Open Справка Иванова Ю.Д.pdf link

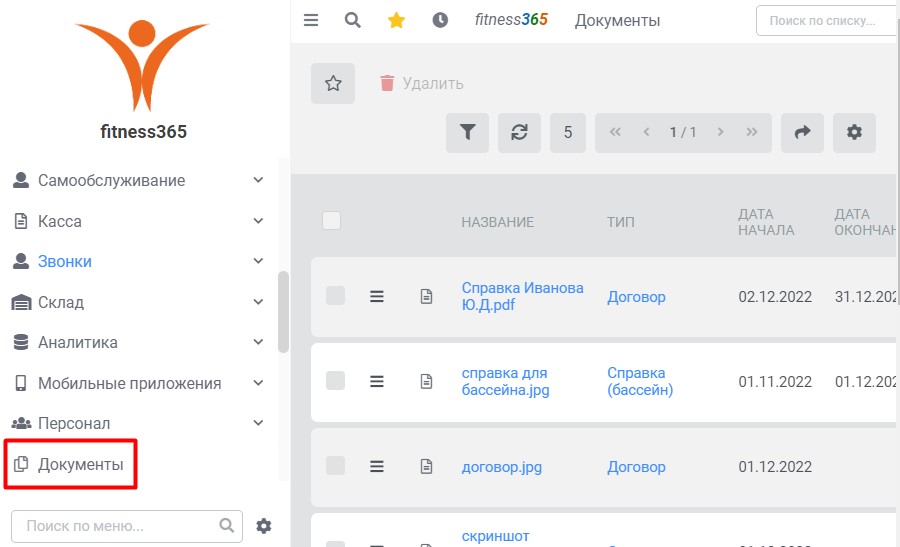522,296
